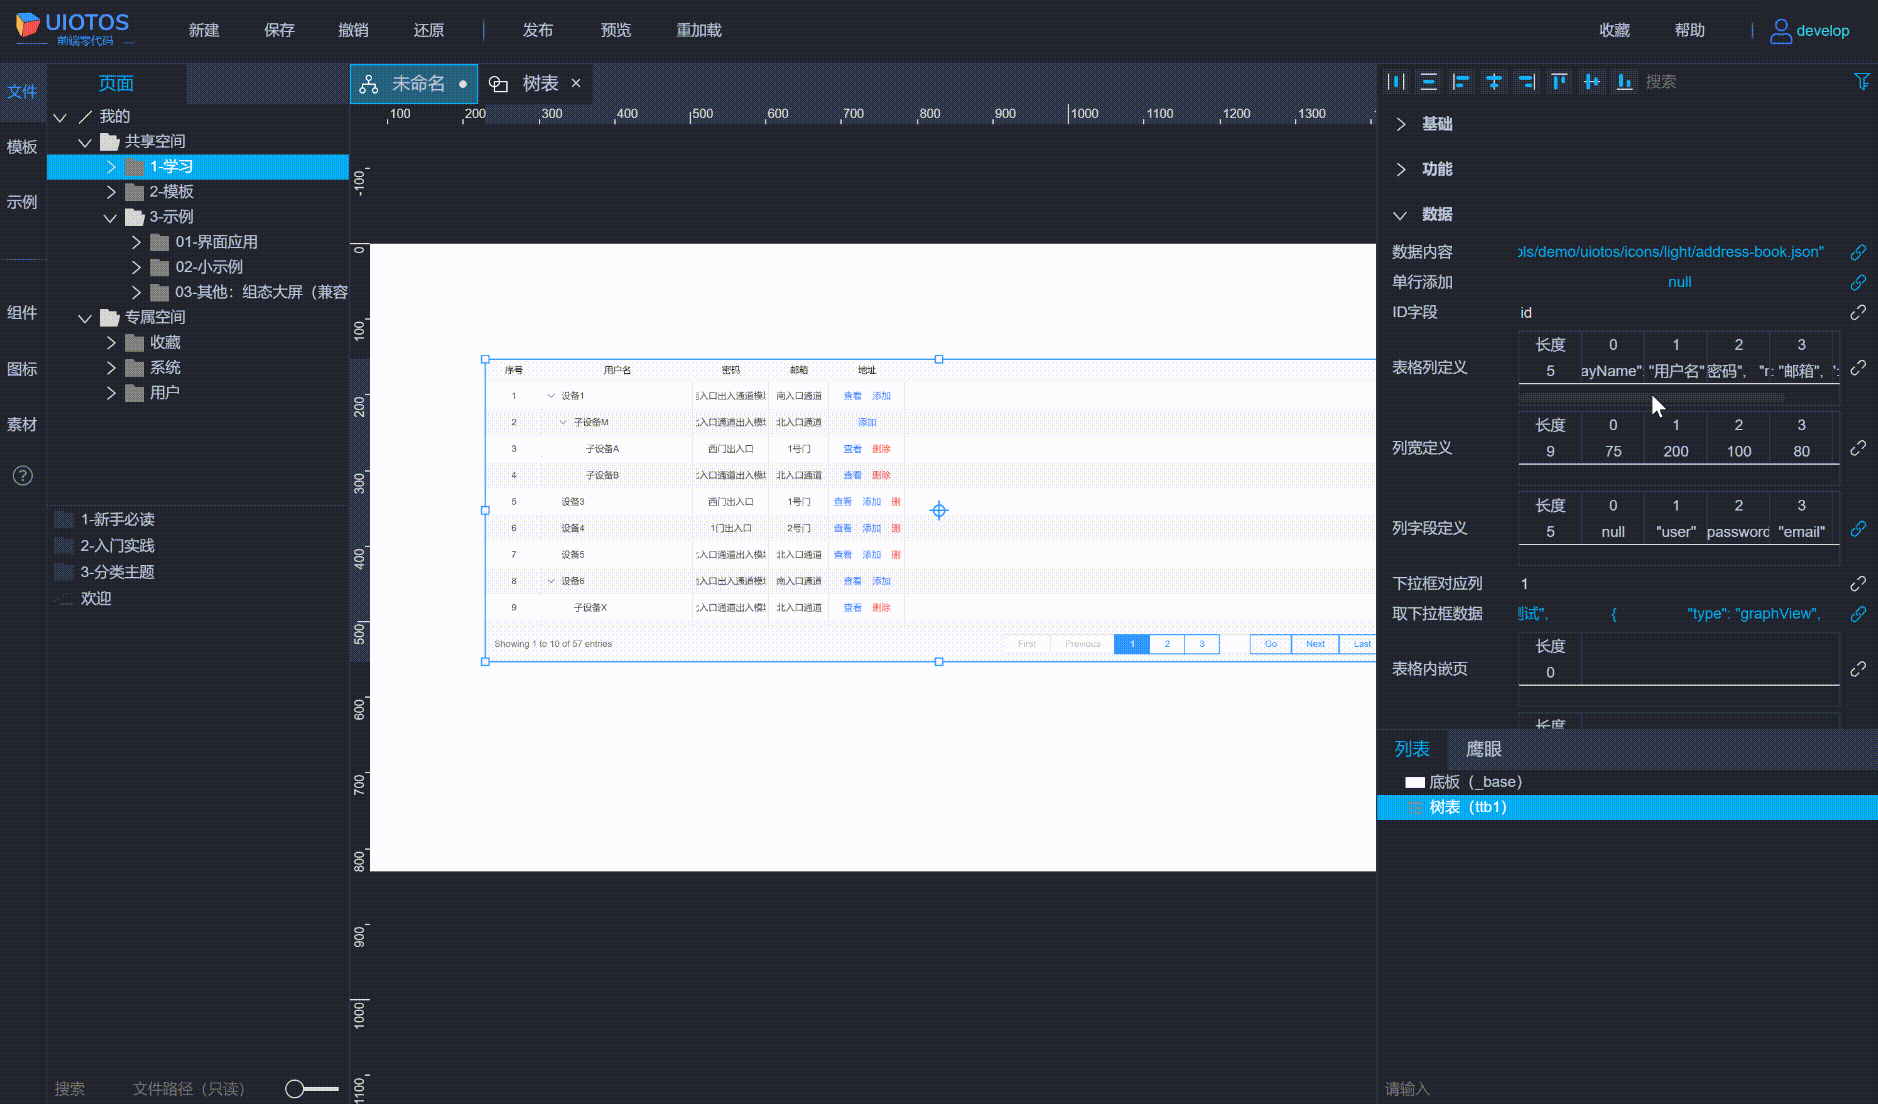Click the question mark help icon
Viewport: 1878px width, 1104px height.
tap(22, 476)
